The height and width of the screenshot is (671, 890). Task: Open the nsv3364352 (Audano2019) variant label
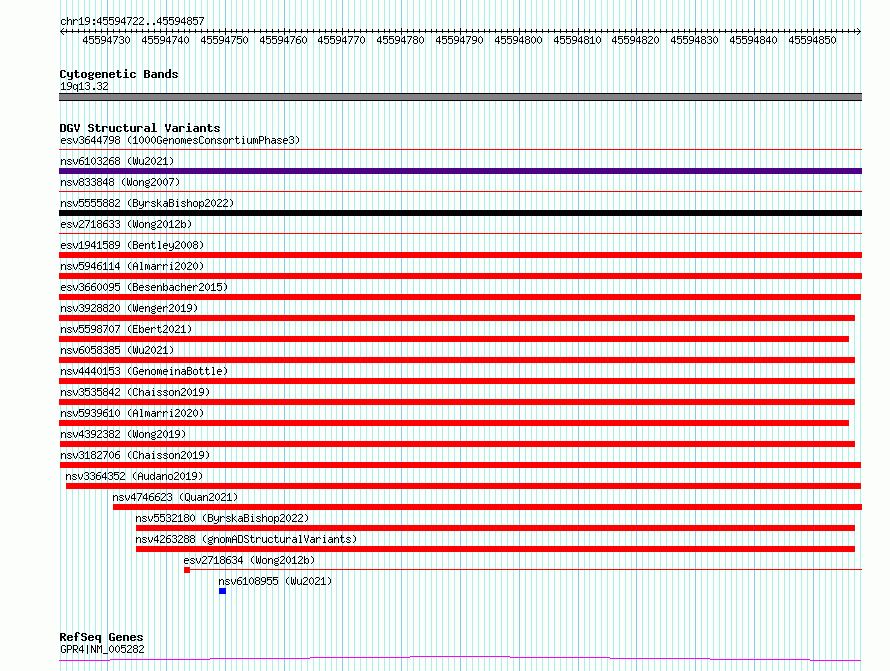coord(134,476)
